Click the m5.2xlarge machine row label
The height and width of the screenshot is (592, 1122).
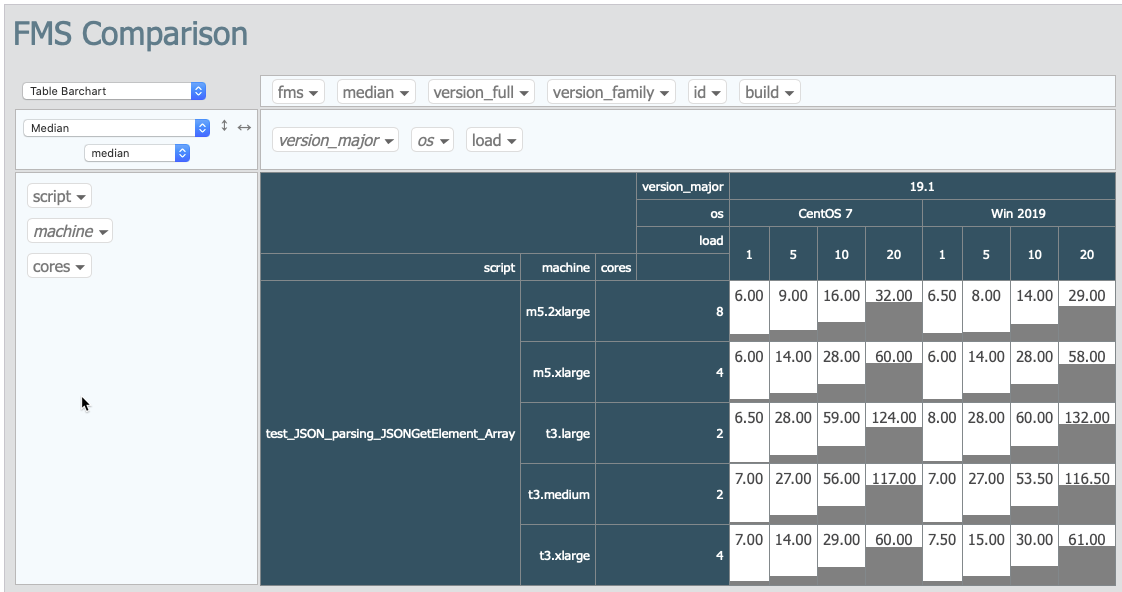click(557, 311)
